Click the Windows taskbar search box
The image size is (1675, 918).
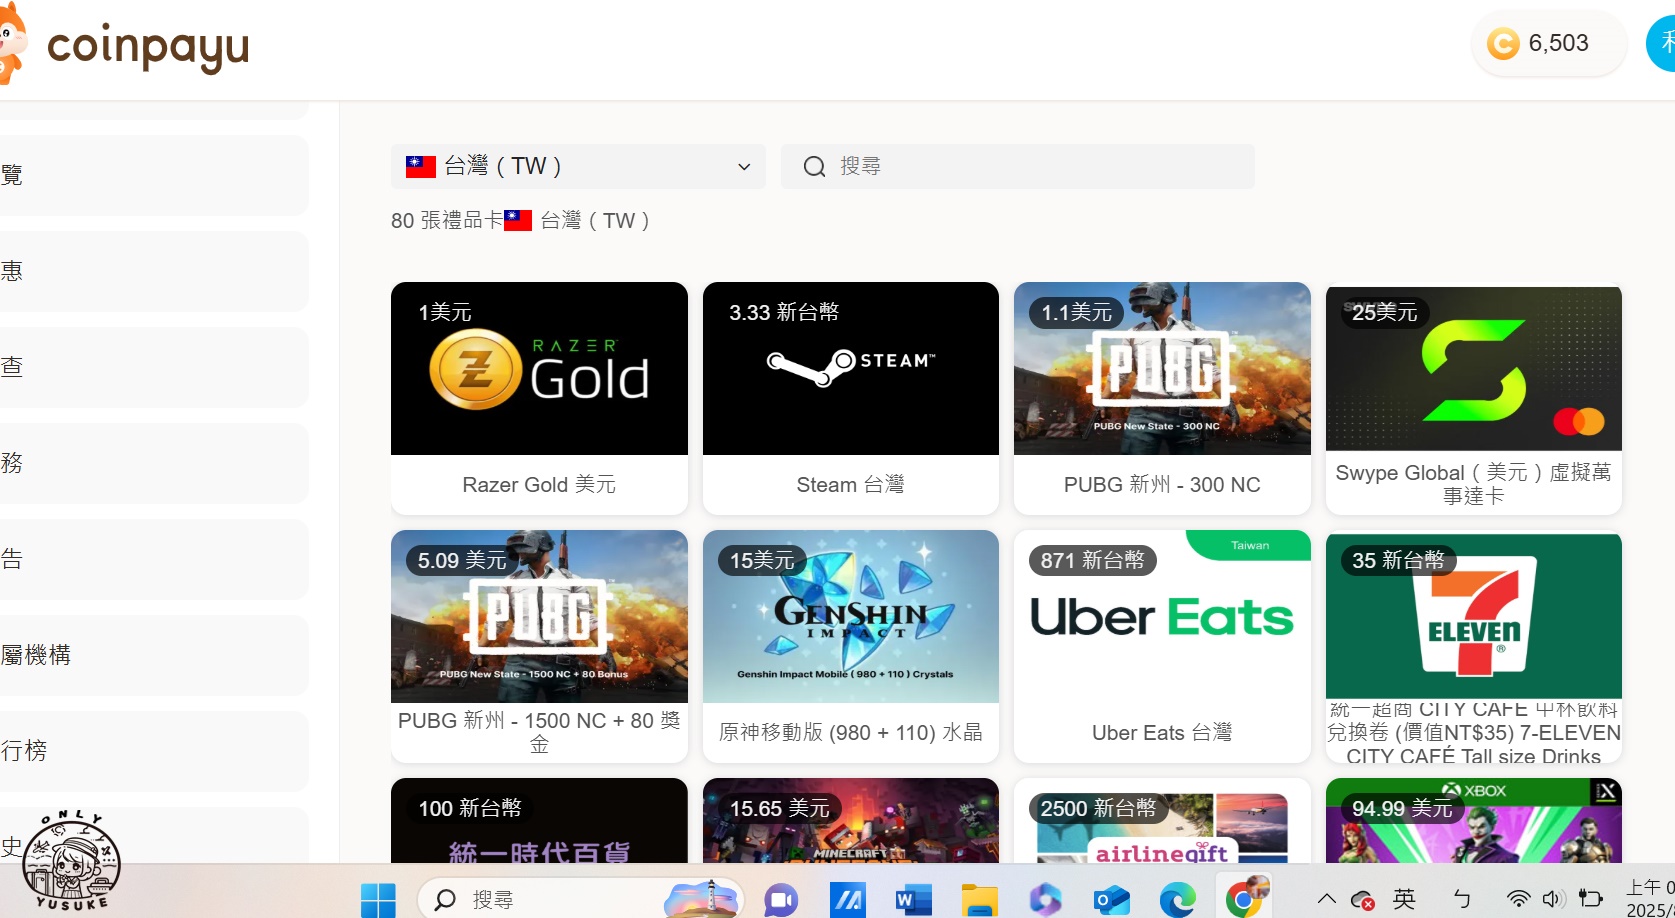click(x=580, y=900)
